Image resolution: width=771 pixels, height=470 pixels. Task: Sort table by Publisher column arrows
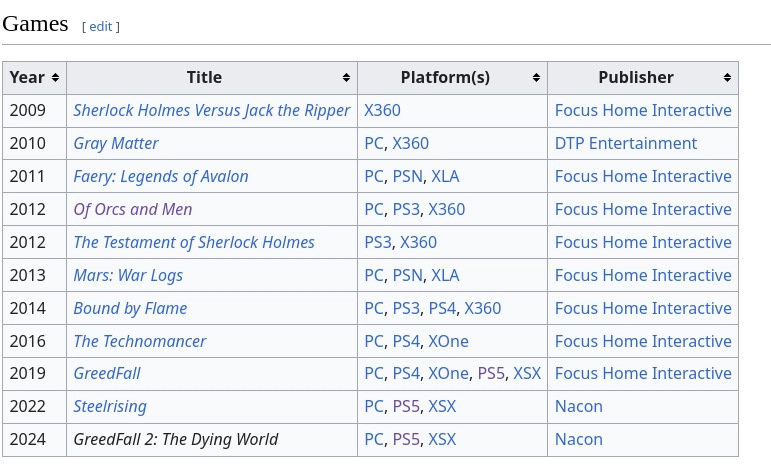[x=727, y=78]
